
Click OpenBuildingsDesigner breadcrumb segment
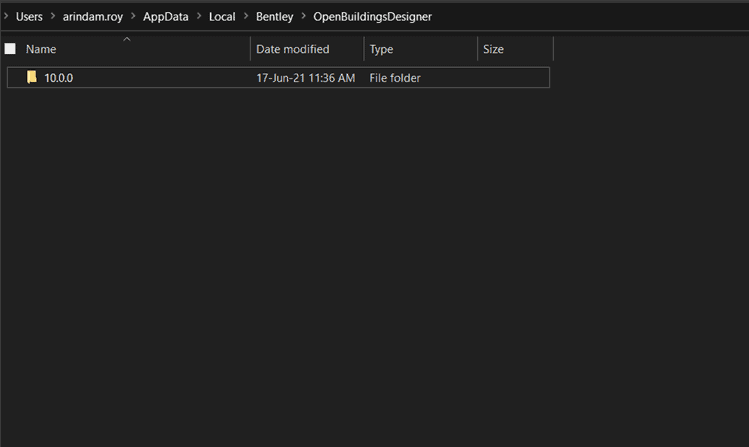[x=372, y=17]
